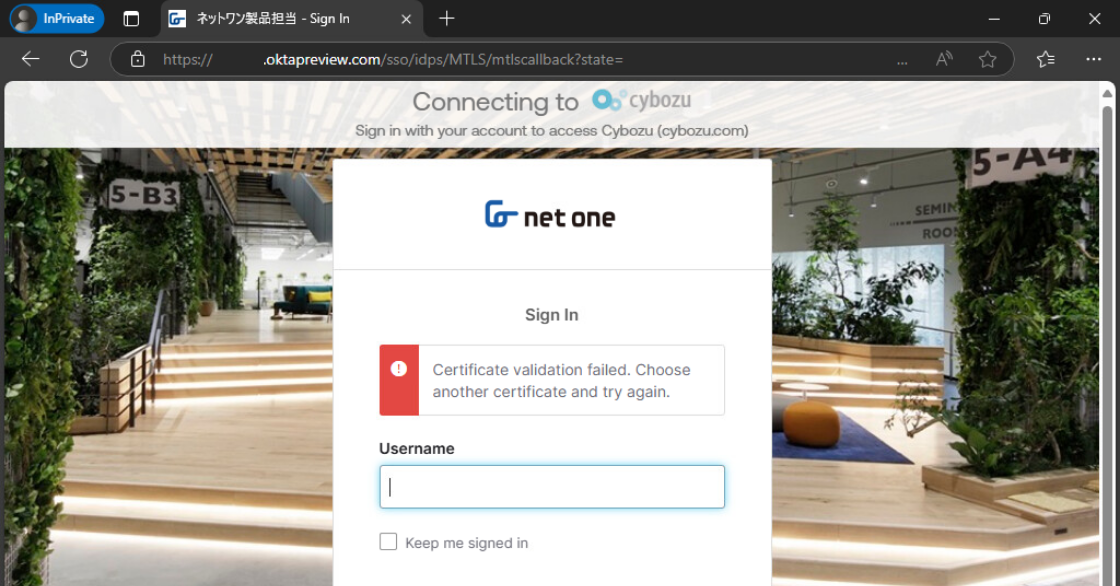Open browser Settings and more menu

[1093, 59]
